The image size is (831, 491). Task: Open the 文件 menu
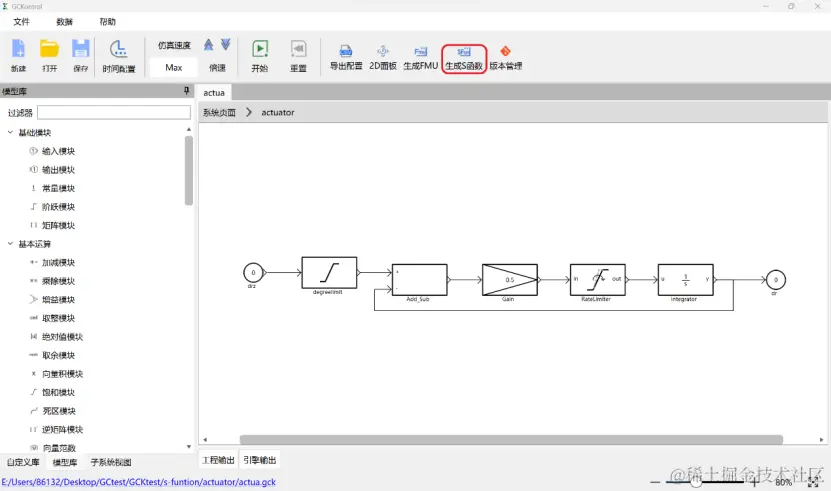pyautogui.click(x=21, y=22)
